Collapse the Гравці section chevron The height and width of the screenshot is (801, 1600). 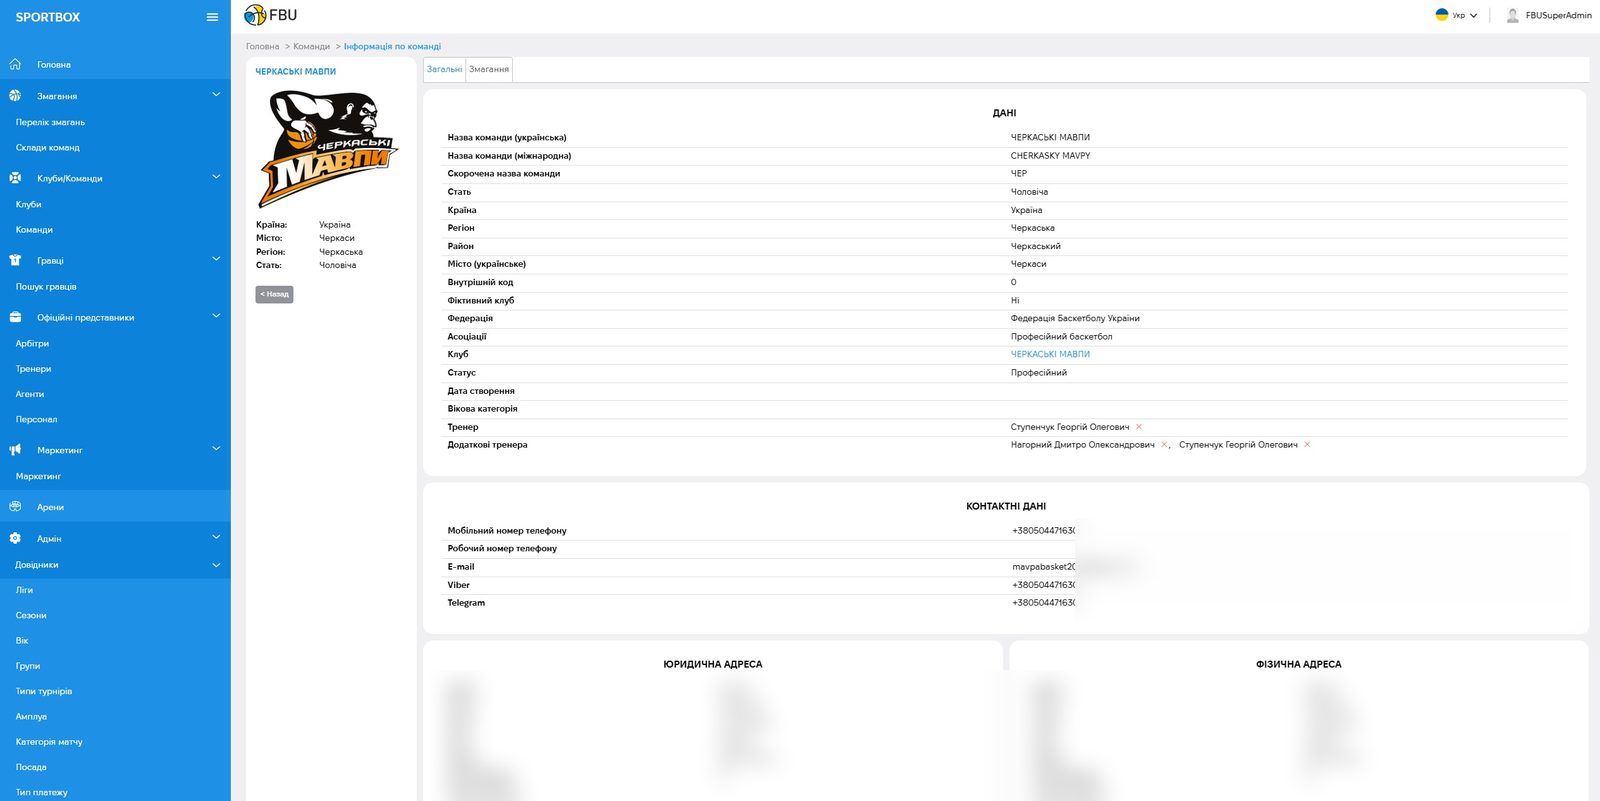(216, 259)
